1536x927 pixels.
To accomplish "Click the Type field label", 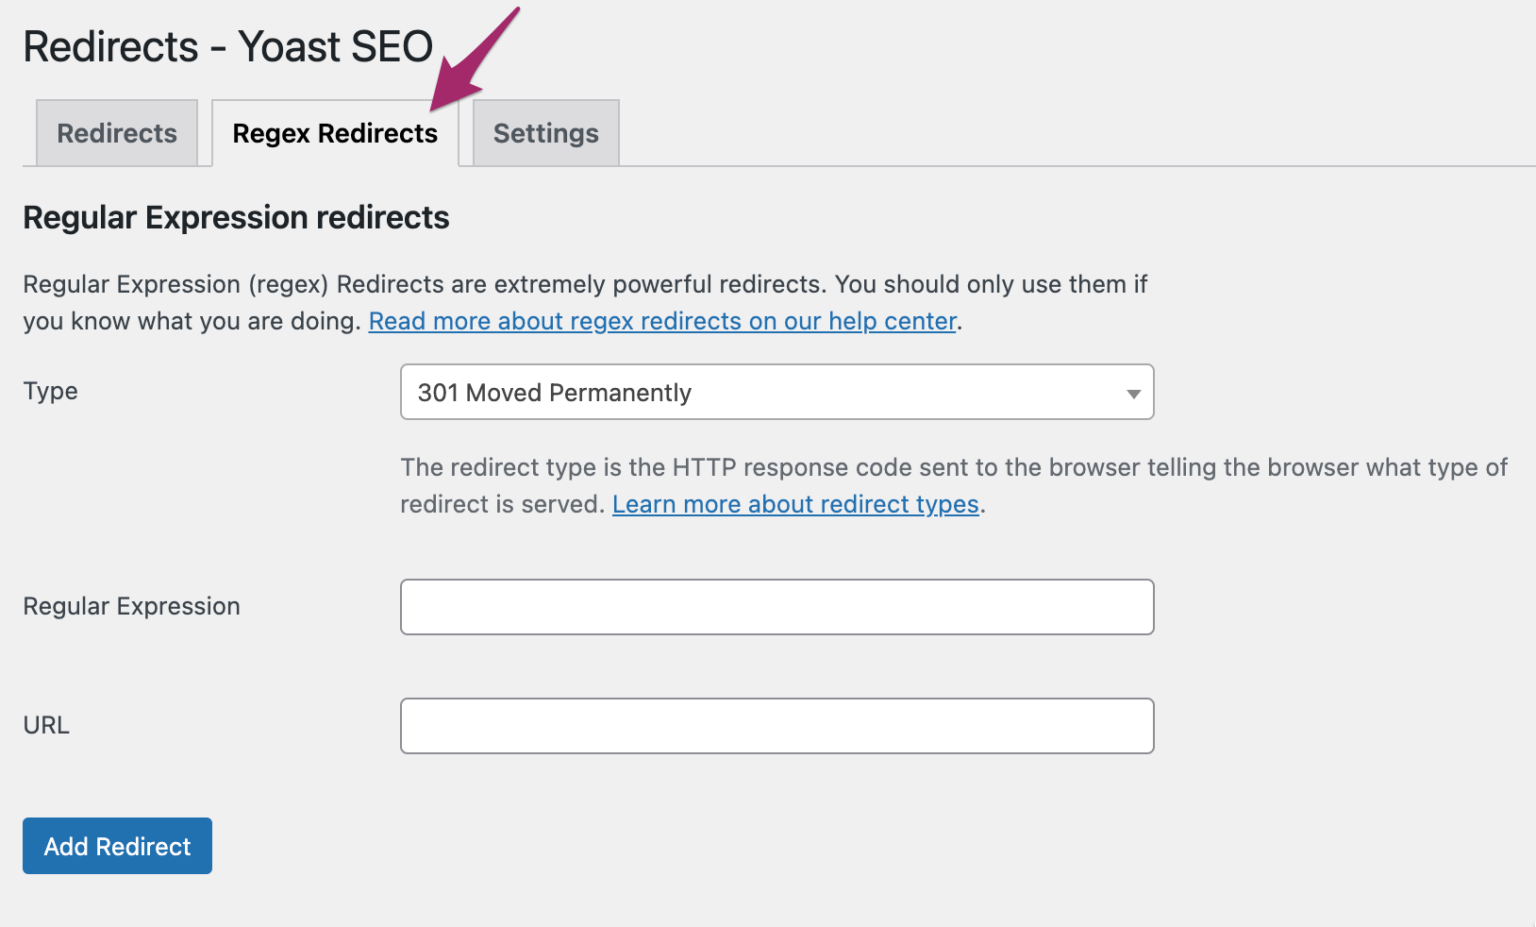I will click(x=50, y=391).
